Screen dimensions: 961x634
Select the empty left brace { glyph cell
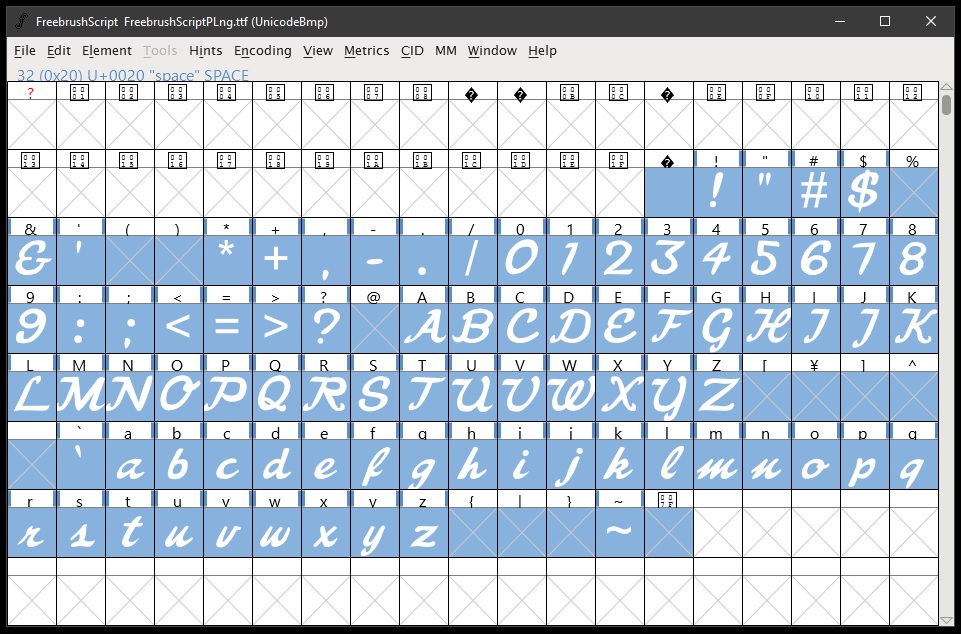coord(473,533)
